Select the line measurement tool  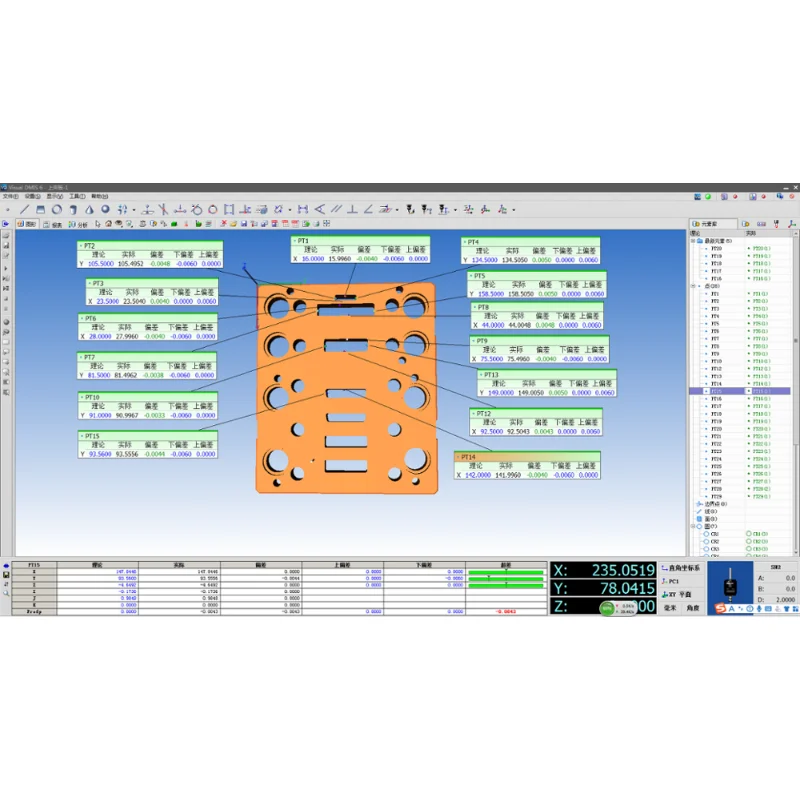click(x=24, y=209)
